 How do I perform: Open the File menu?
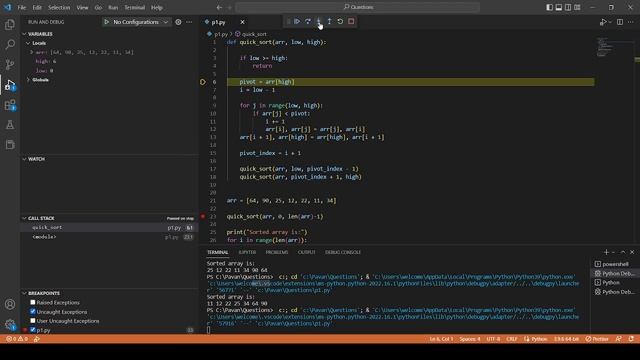tap(21, 7)
